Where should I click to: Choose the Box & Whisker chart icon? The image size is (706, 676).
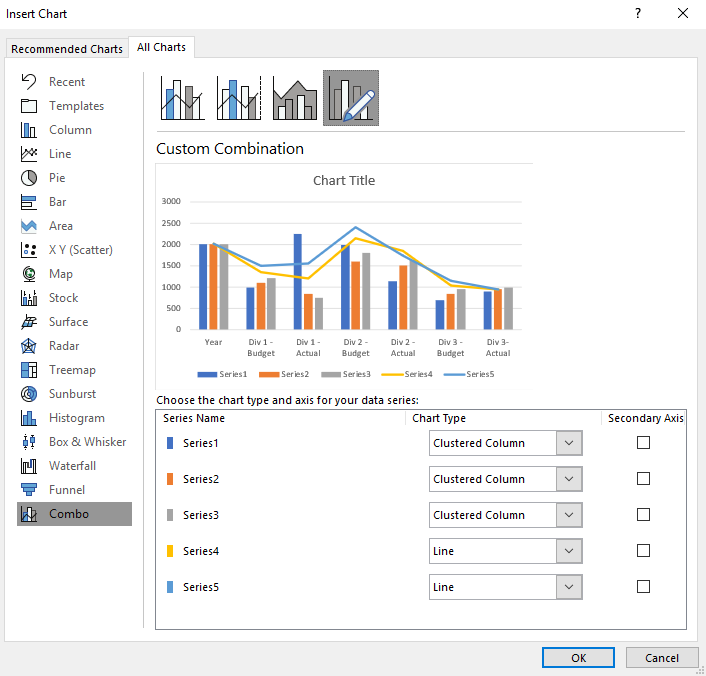[x=29, y=442]
